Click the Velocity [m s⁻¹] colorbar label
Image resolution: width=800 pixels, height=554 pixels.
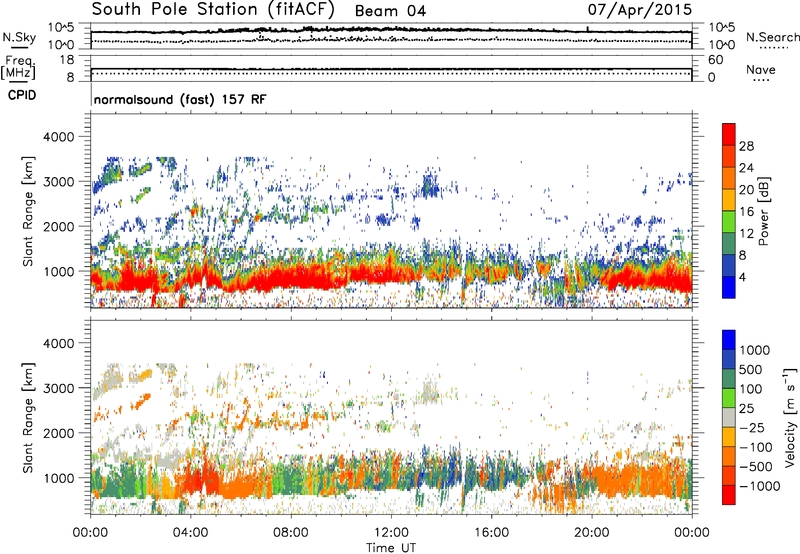pos(790,417)
